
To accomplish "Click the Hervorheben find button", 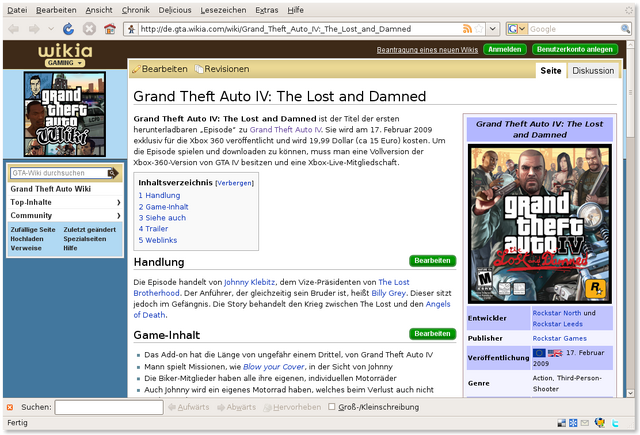I will click(292, 407).
